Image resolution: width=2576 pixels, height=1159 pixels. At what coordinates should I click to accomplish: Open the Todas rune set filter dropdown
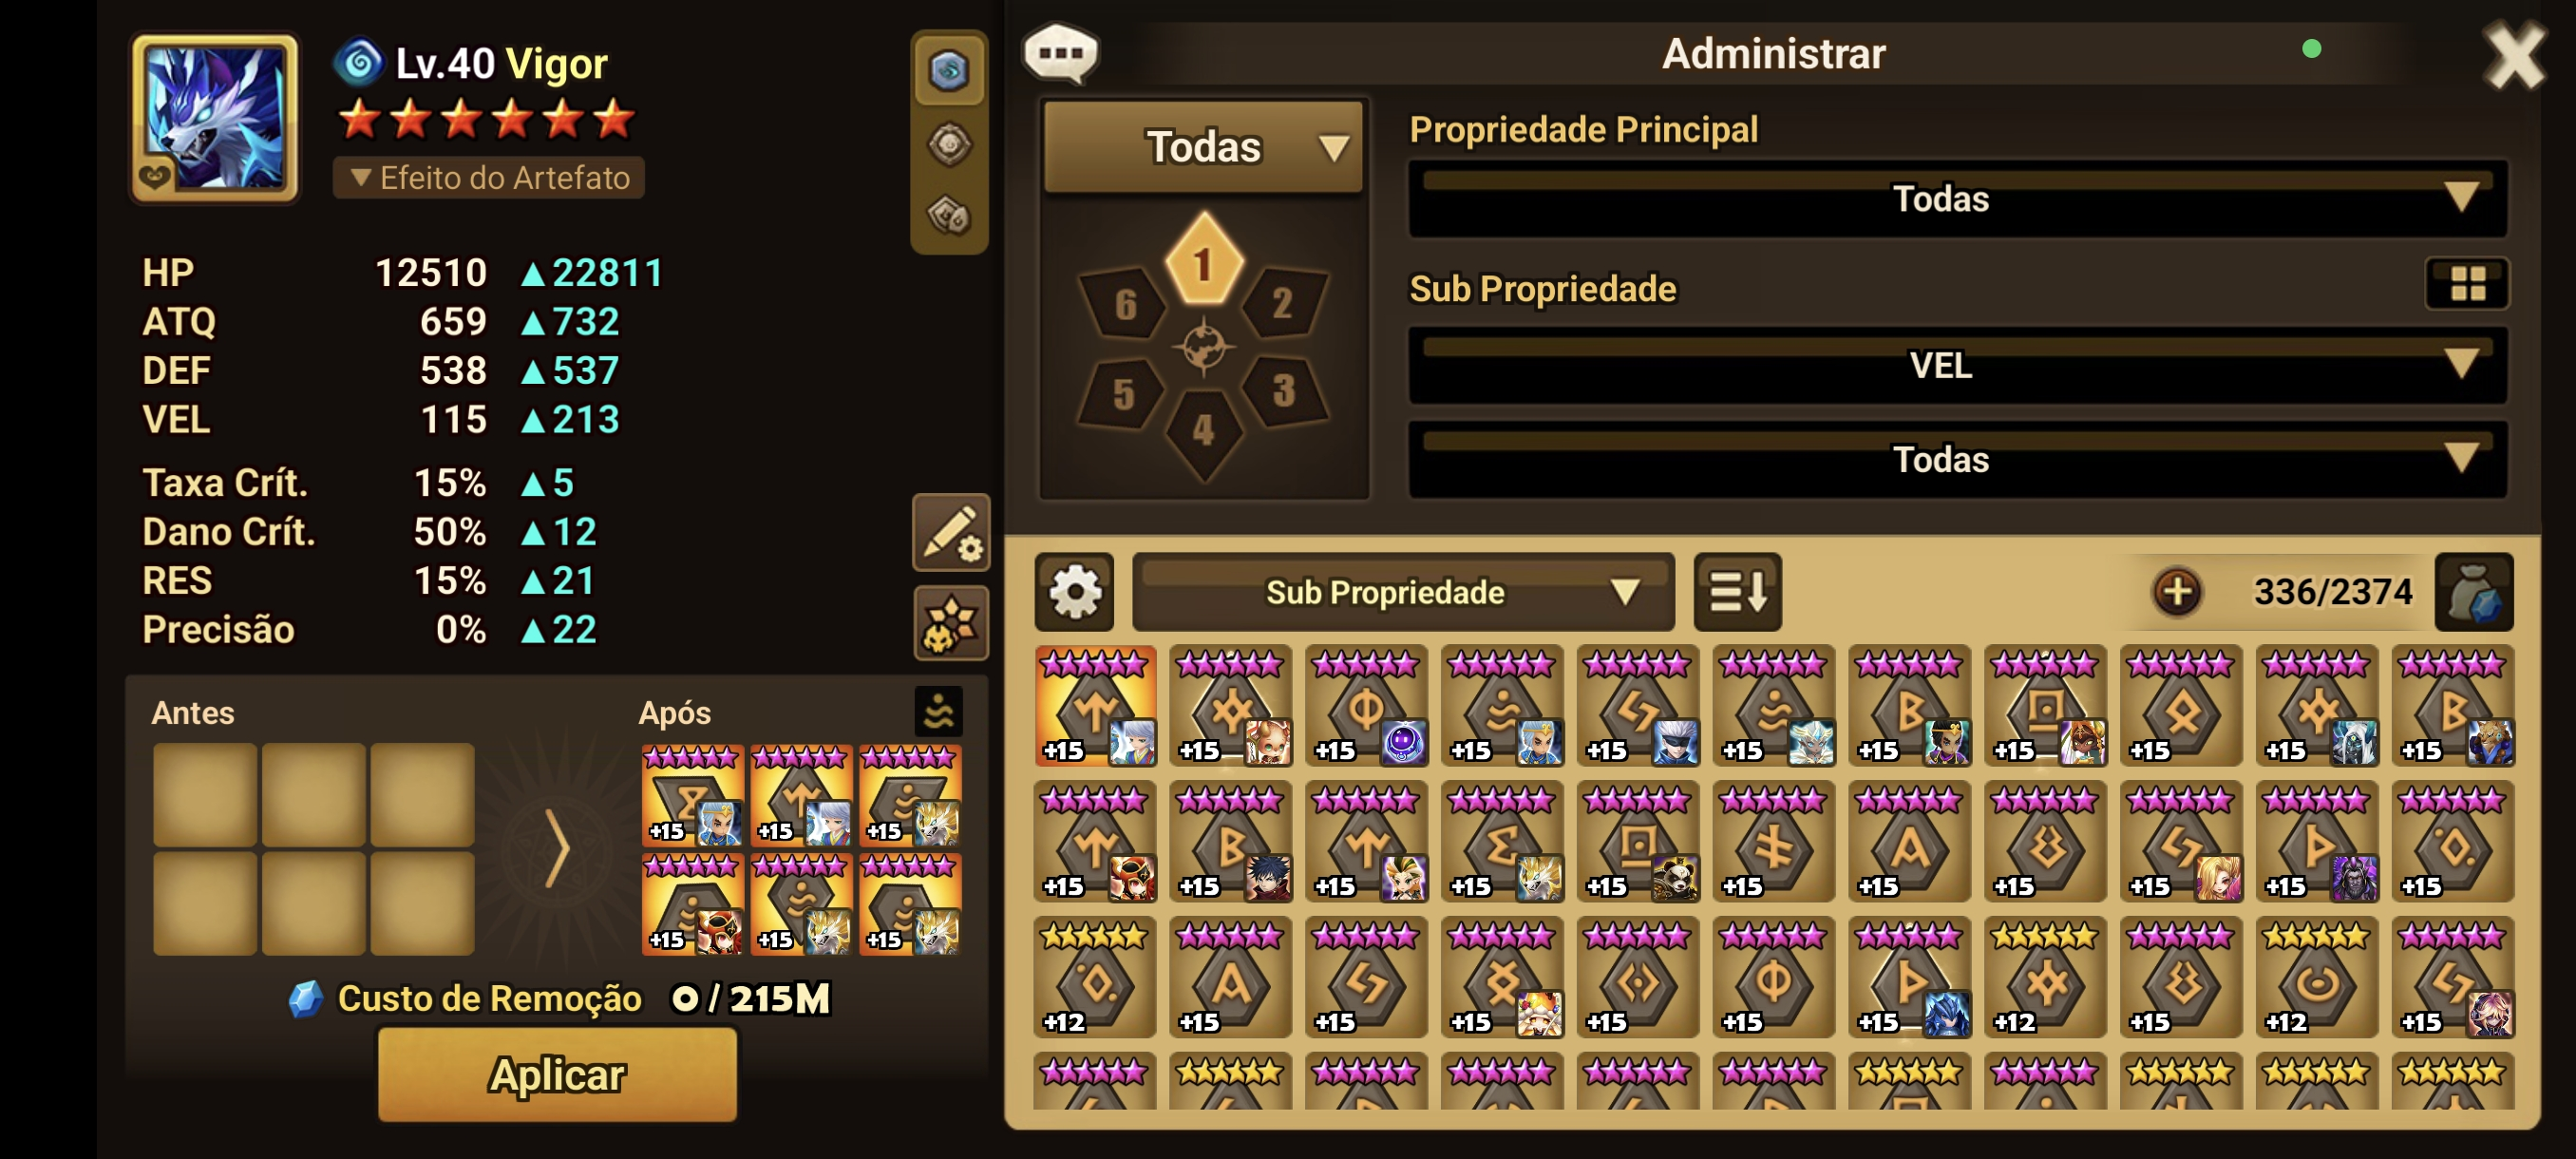(x=1203, y=146)
